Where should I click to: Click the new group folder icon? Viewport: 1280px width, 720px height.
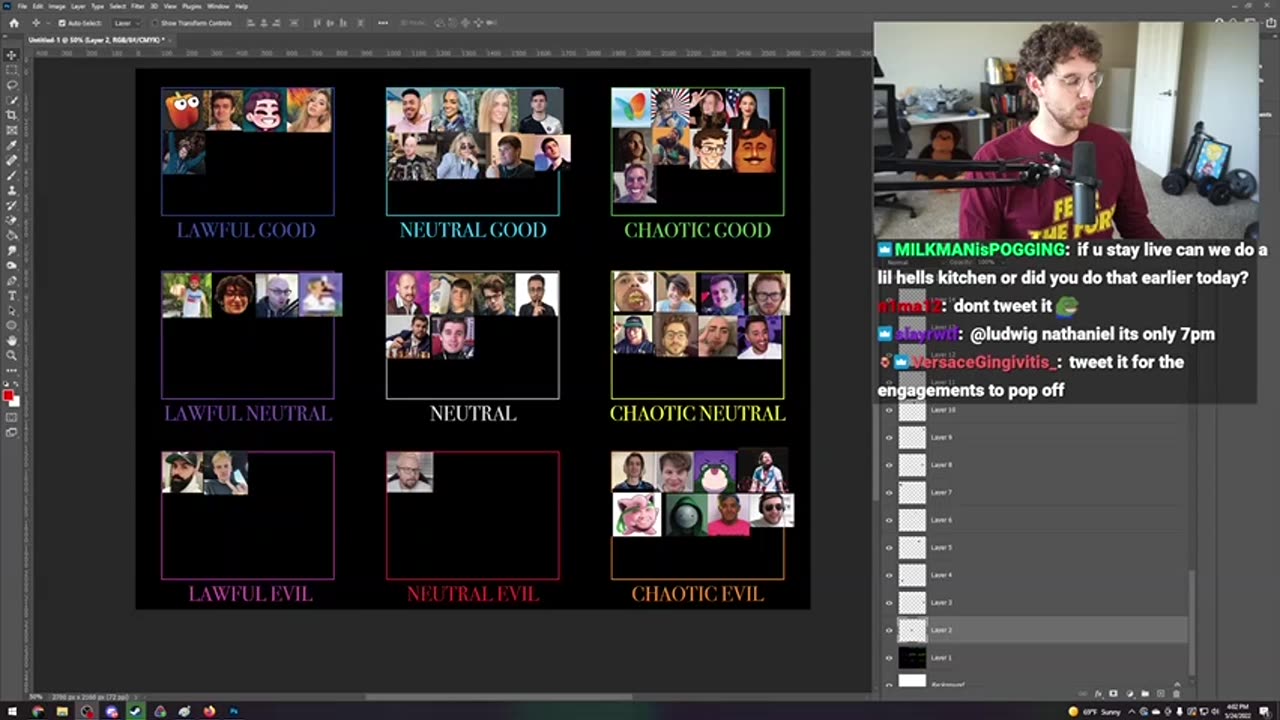coord(1145,693)
